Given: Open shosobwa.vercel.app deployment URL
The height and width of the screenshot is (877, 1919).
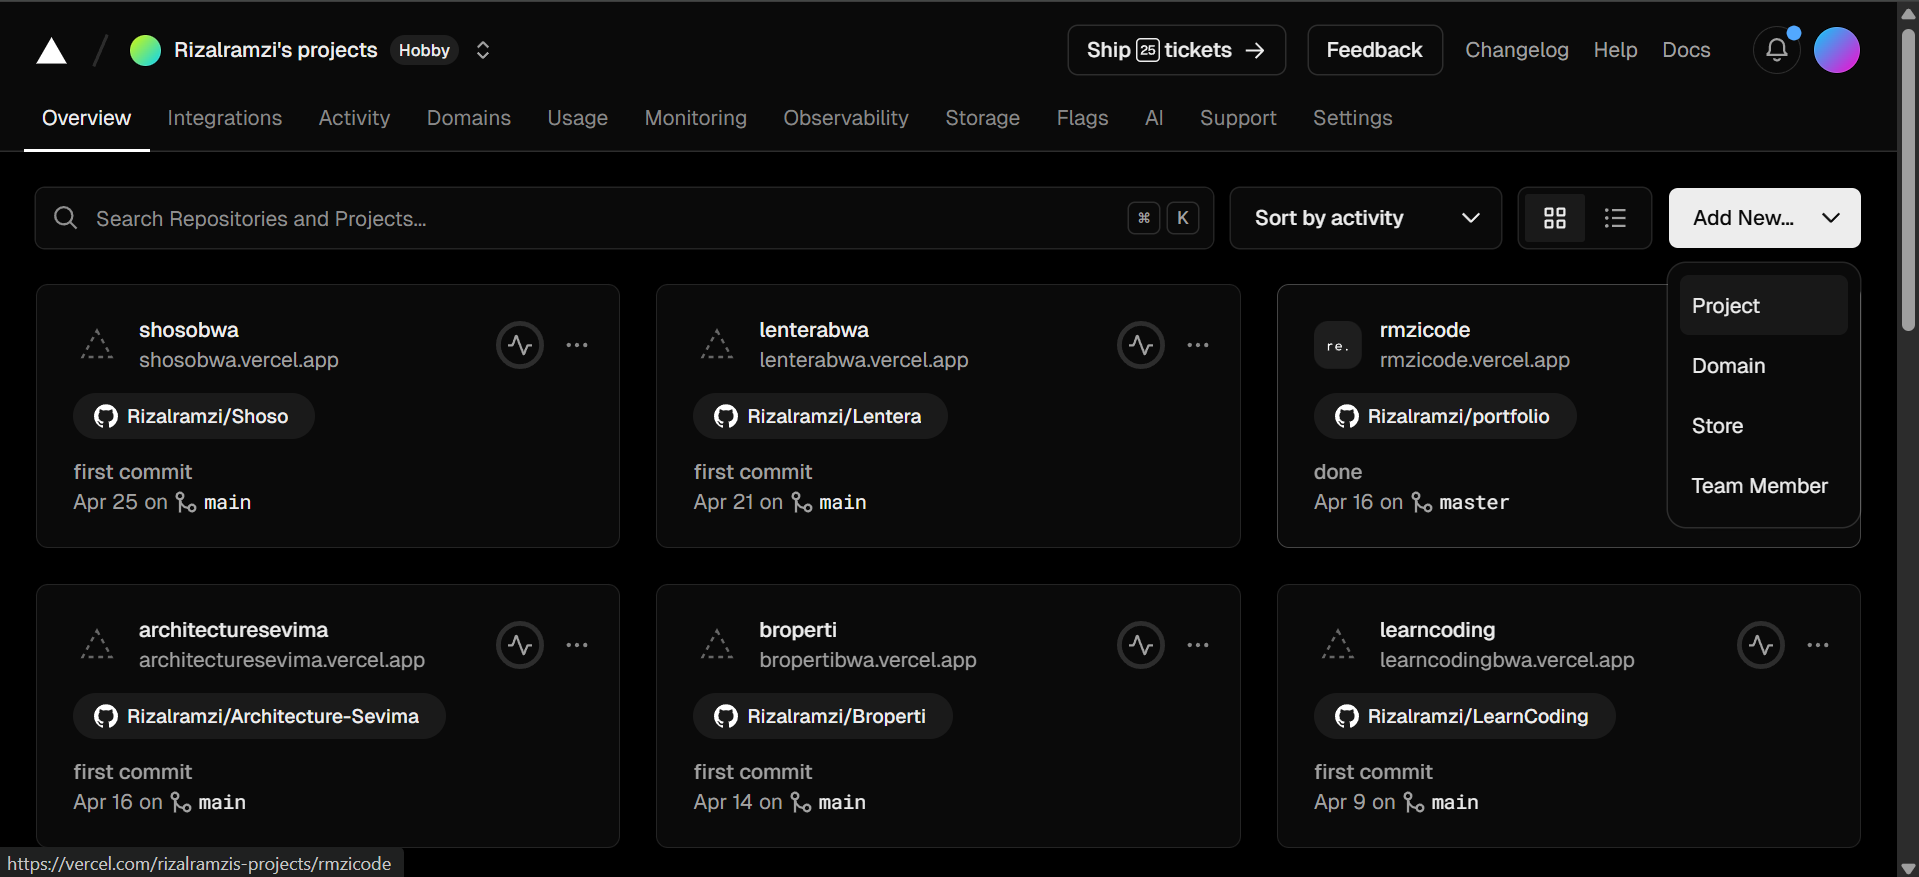Looking at the screenshot, I should point(239,360).
